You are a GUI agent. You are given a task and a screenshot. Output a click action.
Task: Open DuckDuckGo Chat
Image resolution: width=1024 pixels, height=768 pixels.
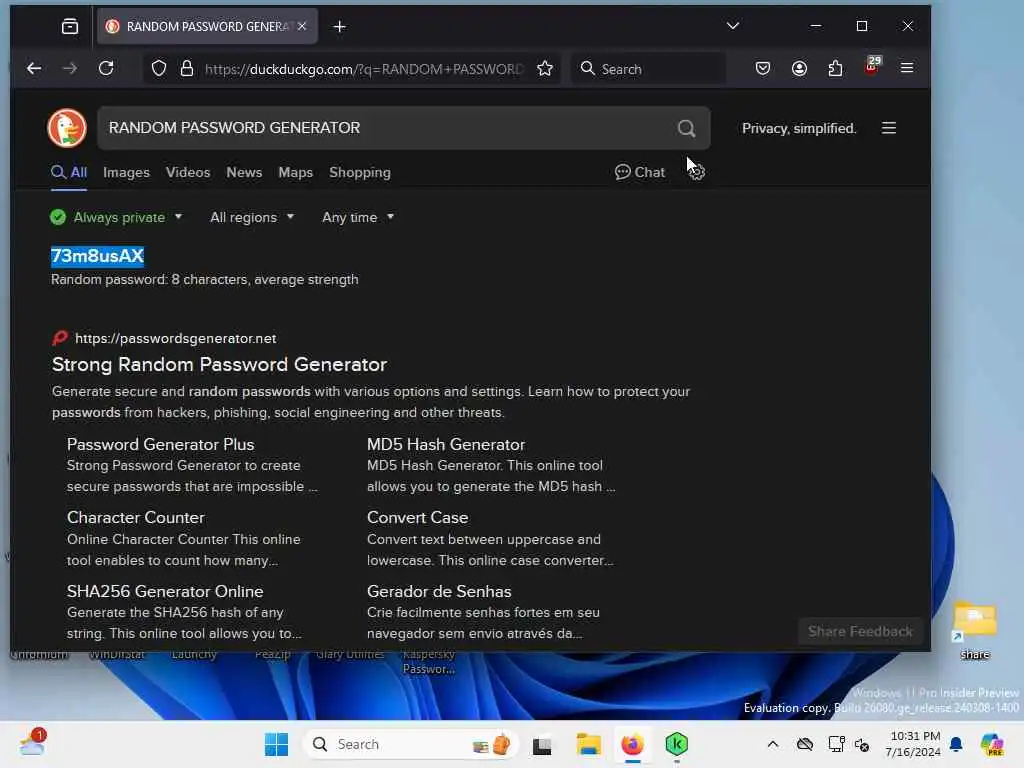640,172
